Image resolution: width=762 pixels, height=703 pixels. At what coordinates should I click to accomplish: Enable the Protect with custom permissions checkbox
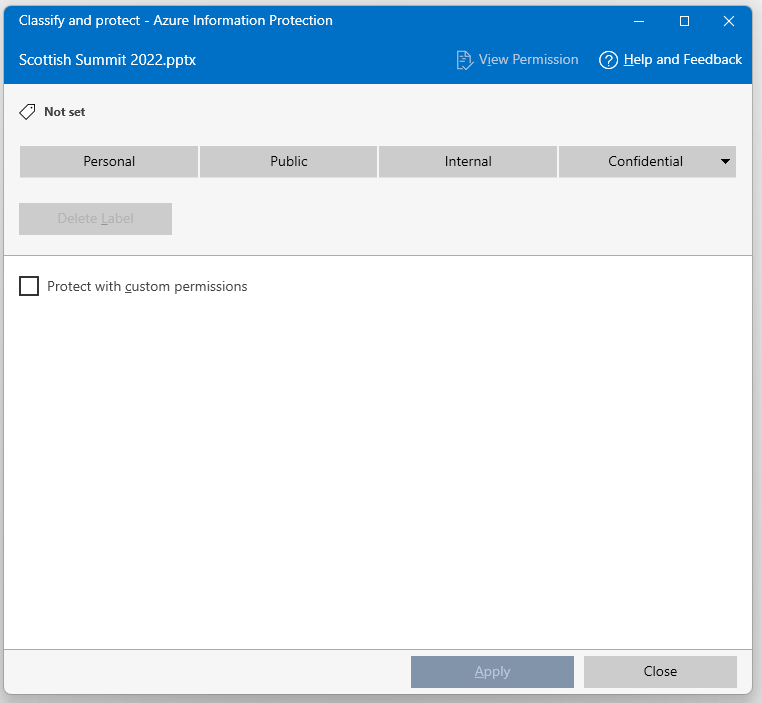(x=29, y=287)
